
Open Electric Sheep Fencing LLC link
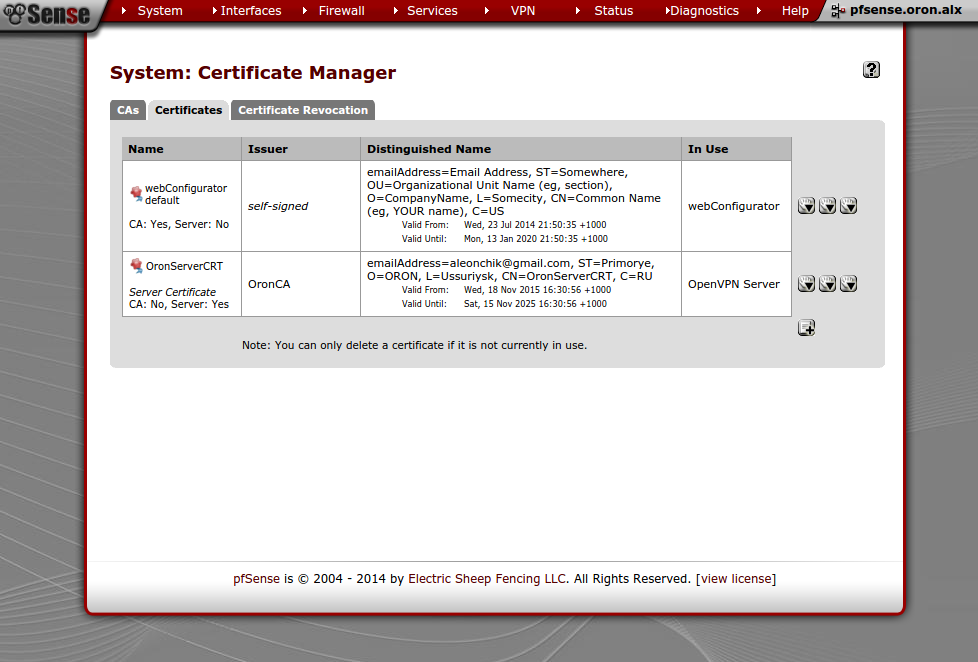pos(487,579)
